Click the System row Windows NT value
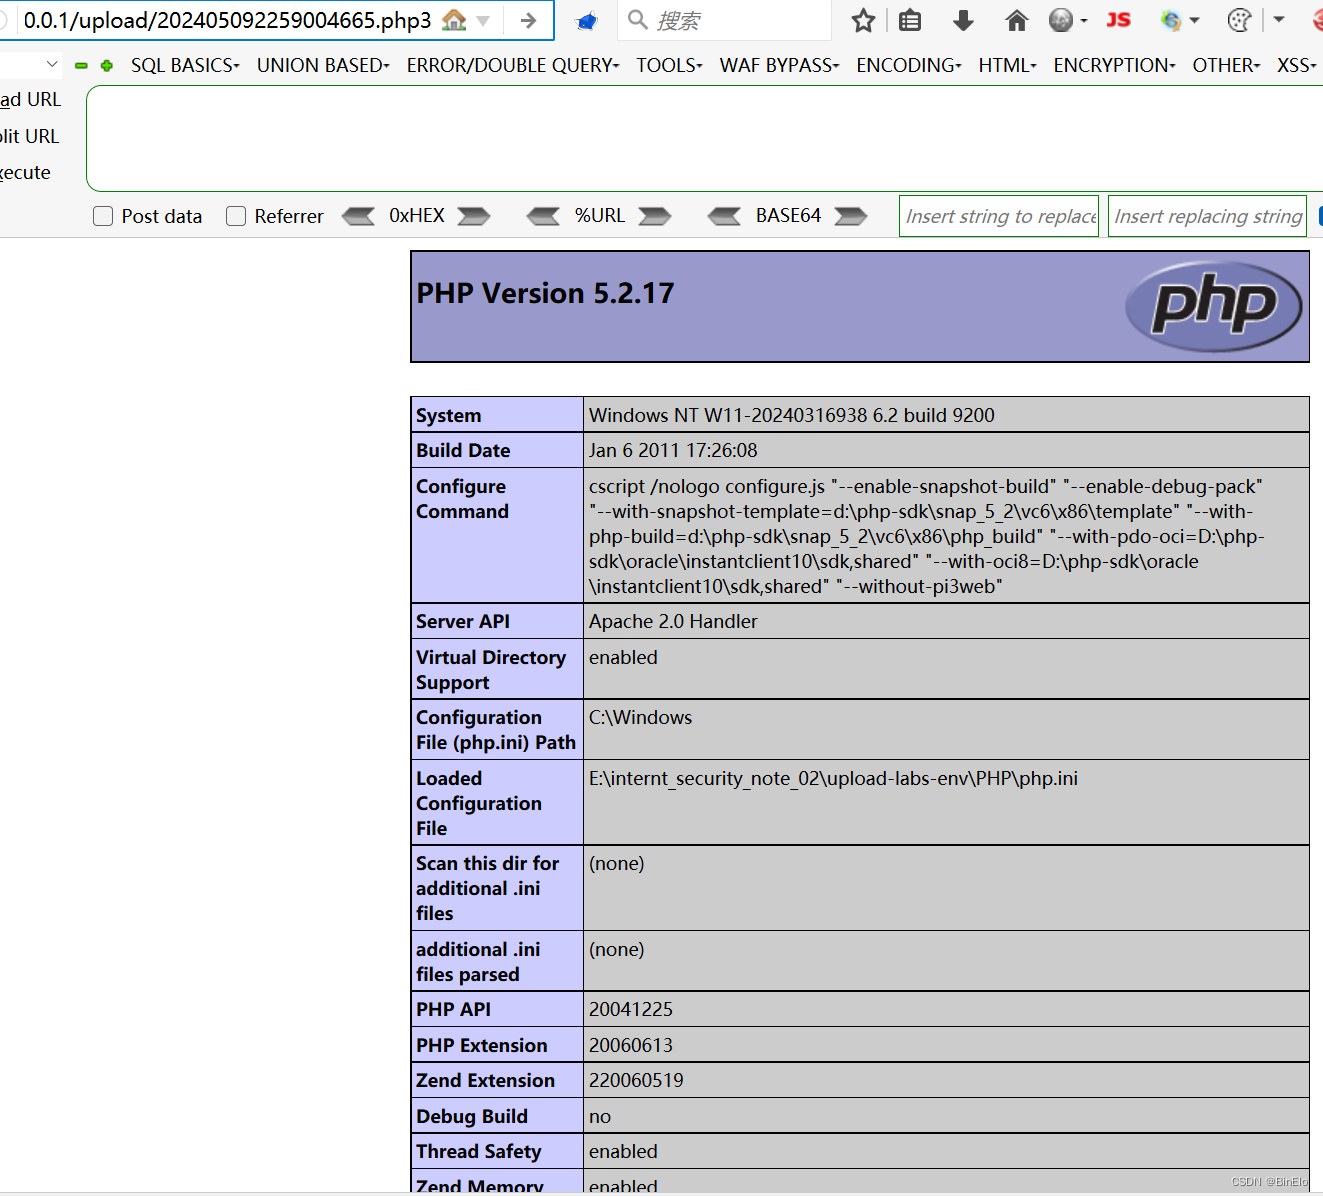 (791, 415)
